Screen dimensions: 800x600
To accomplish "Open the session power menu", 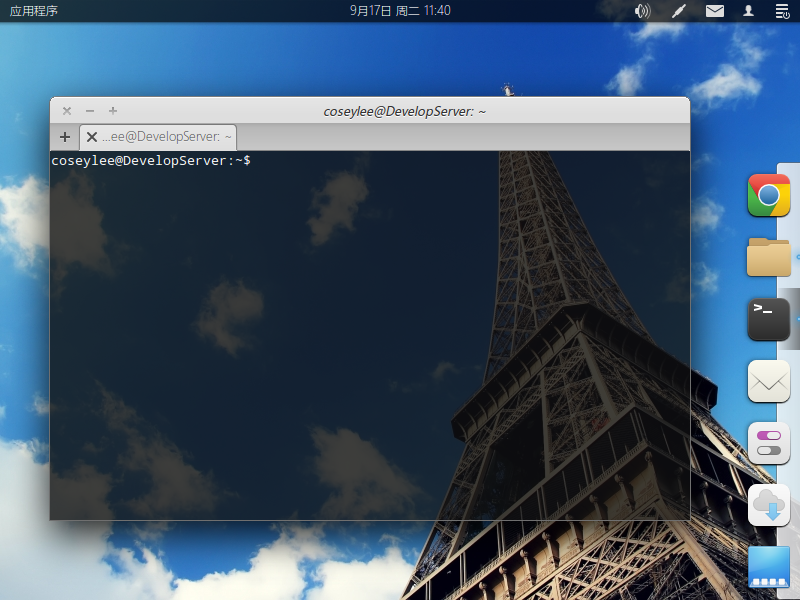I will 782,11.
